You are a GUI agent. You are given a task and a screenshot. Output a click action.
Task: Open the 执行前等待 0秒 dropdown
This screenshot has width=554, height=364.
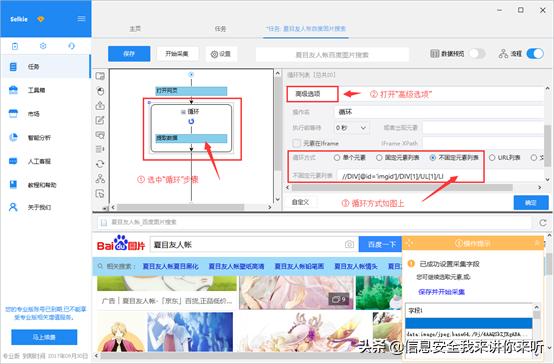coord(352,128)
